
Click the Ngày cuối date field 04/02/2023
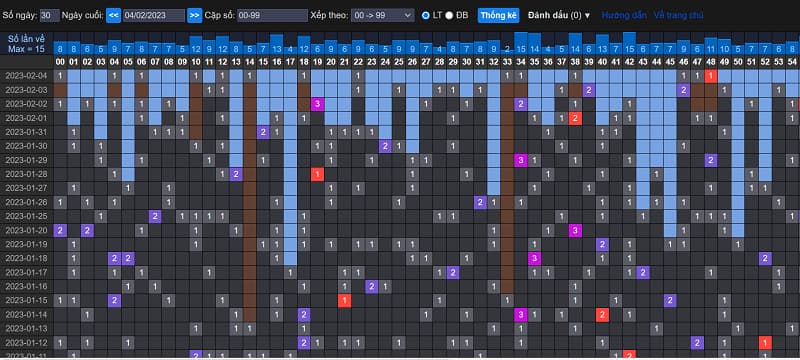point(154,15)
